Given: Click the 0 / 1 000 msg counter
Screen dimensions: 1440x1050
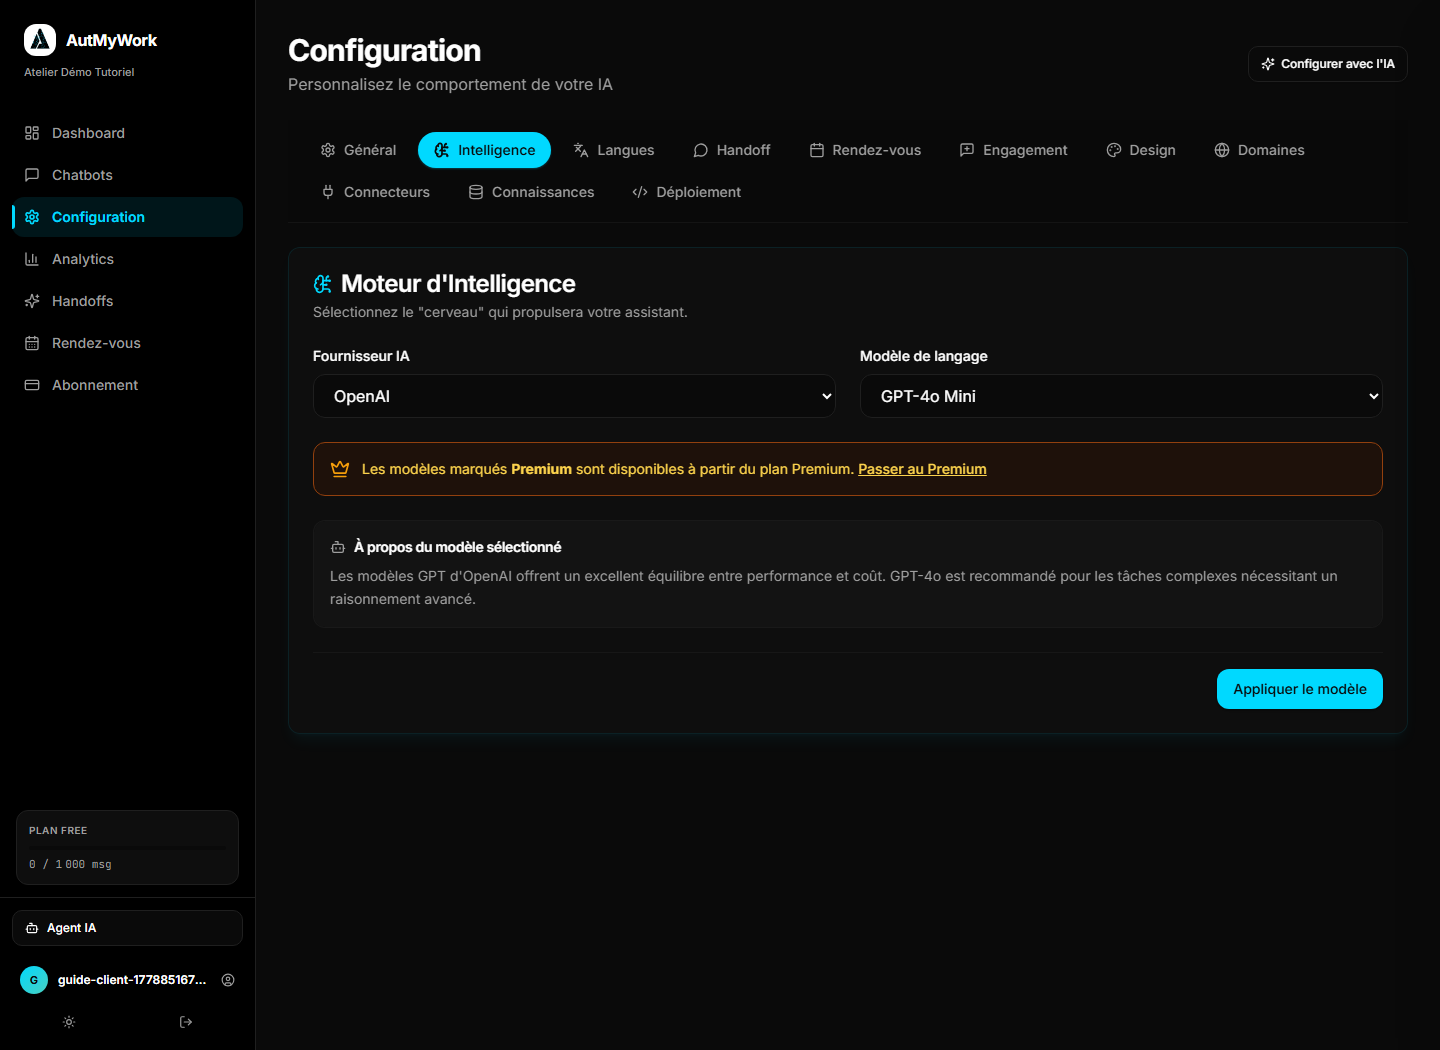Looking at the screenshot, I should tap(70, 864).
